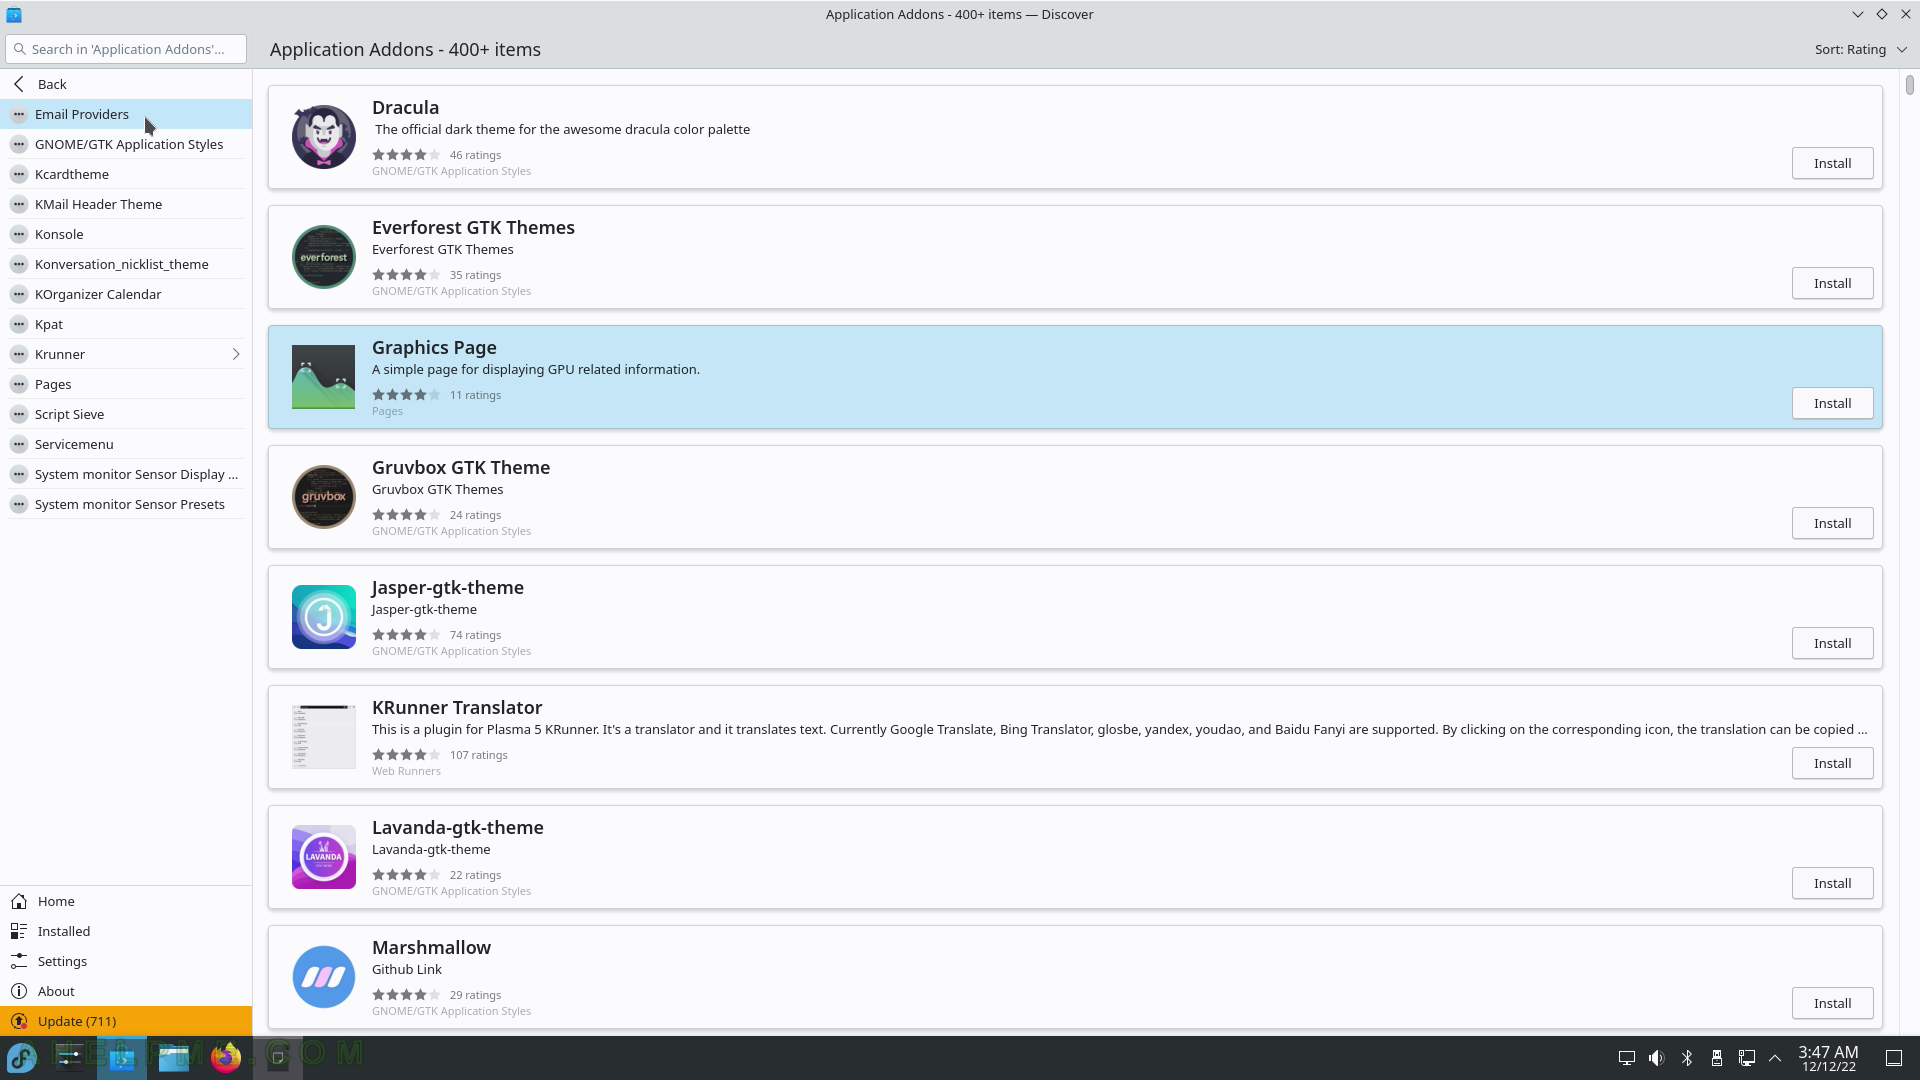This screenshot has width=1920, height=1080.
Task: Select the Konsole category
Action: (126, 234)
